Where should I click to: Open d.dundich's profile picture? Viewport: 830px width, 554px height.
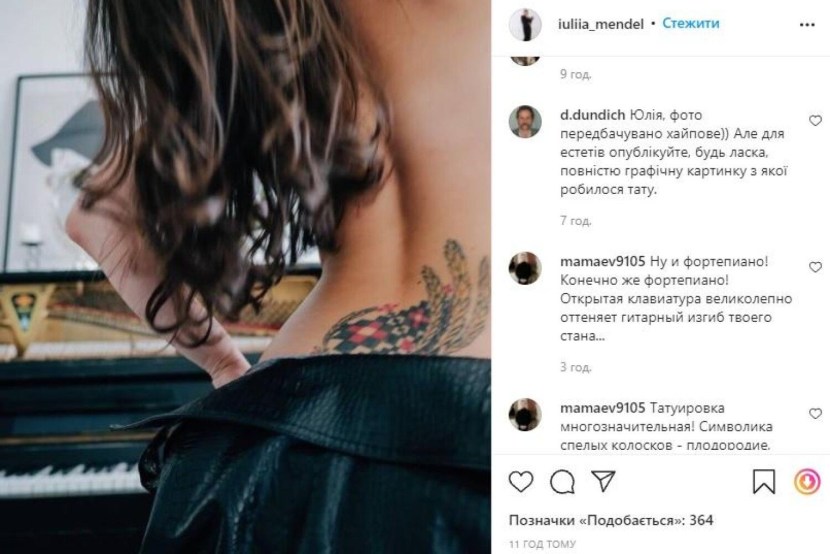(x=525, y=122)
